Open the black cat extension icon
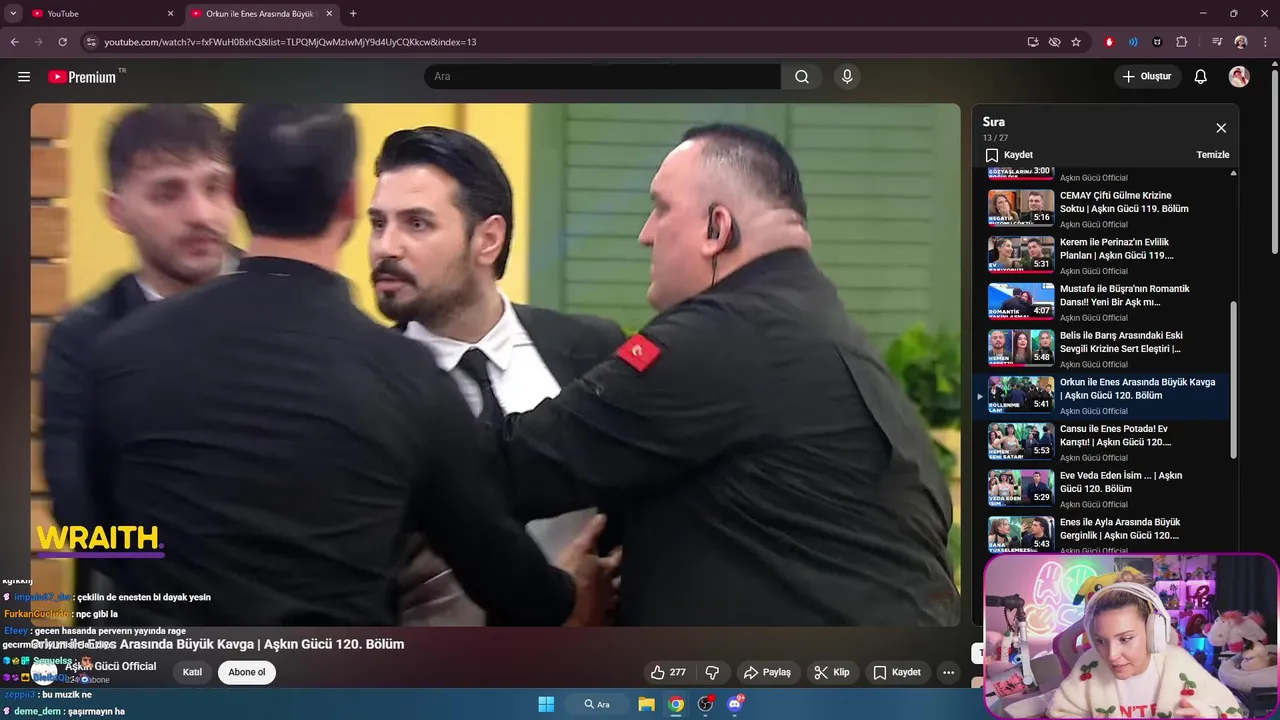The width and height of the screenshot is (1280, 720). point(1157,42)
